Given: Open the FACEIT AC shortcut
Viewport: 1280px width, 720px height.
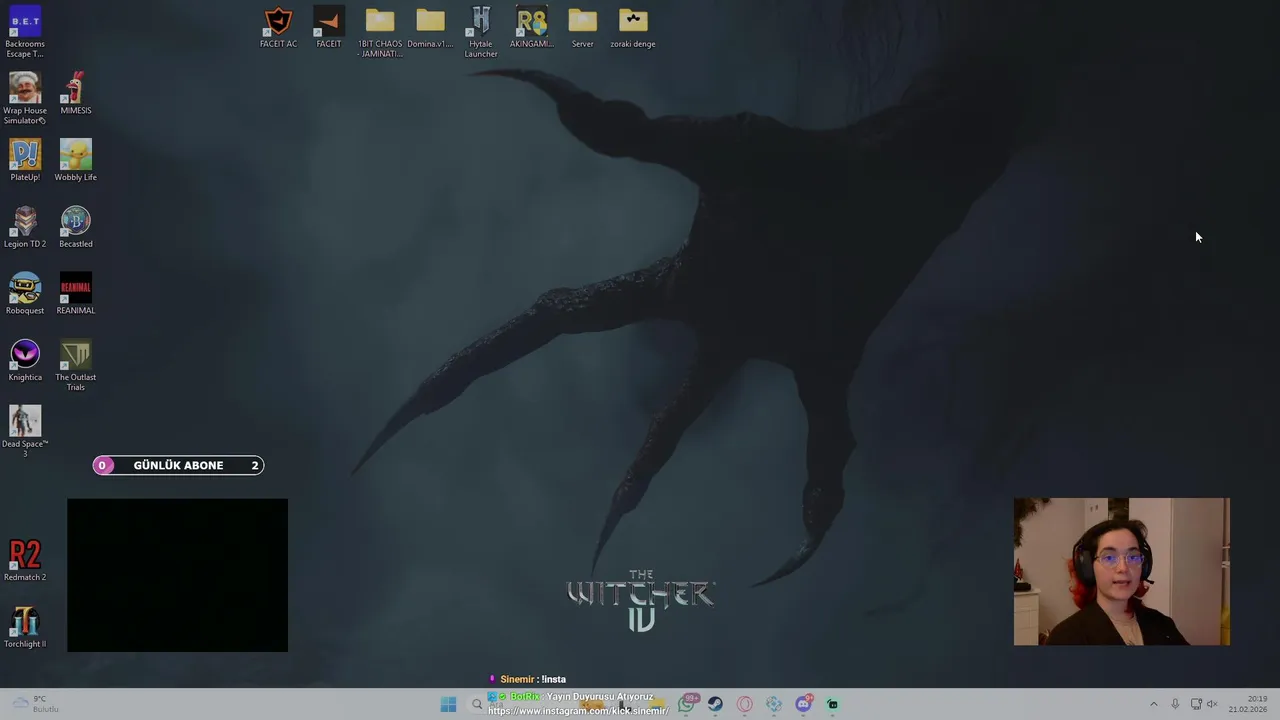Looking at the screenshot, I should click(278, 27).
